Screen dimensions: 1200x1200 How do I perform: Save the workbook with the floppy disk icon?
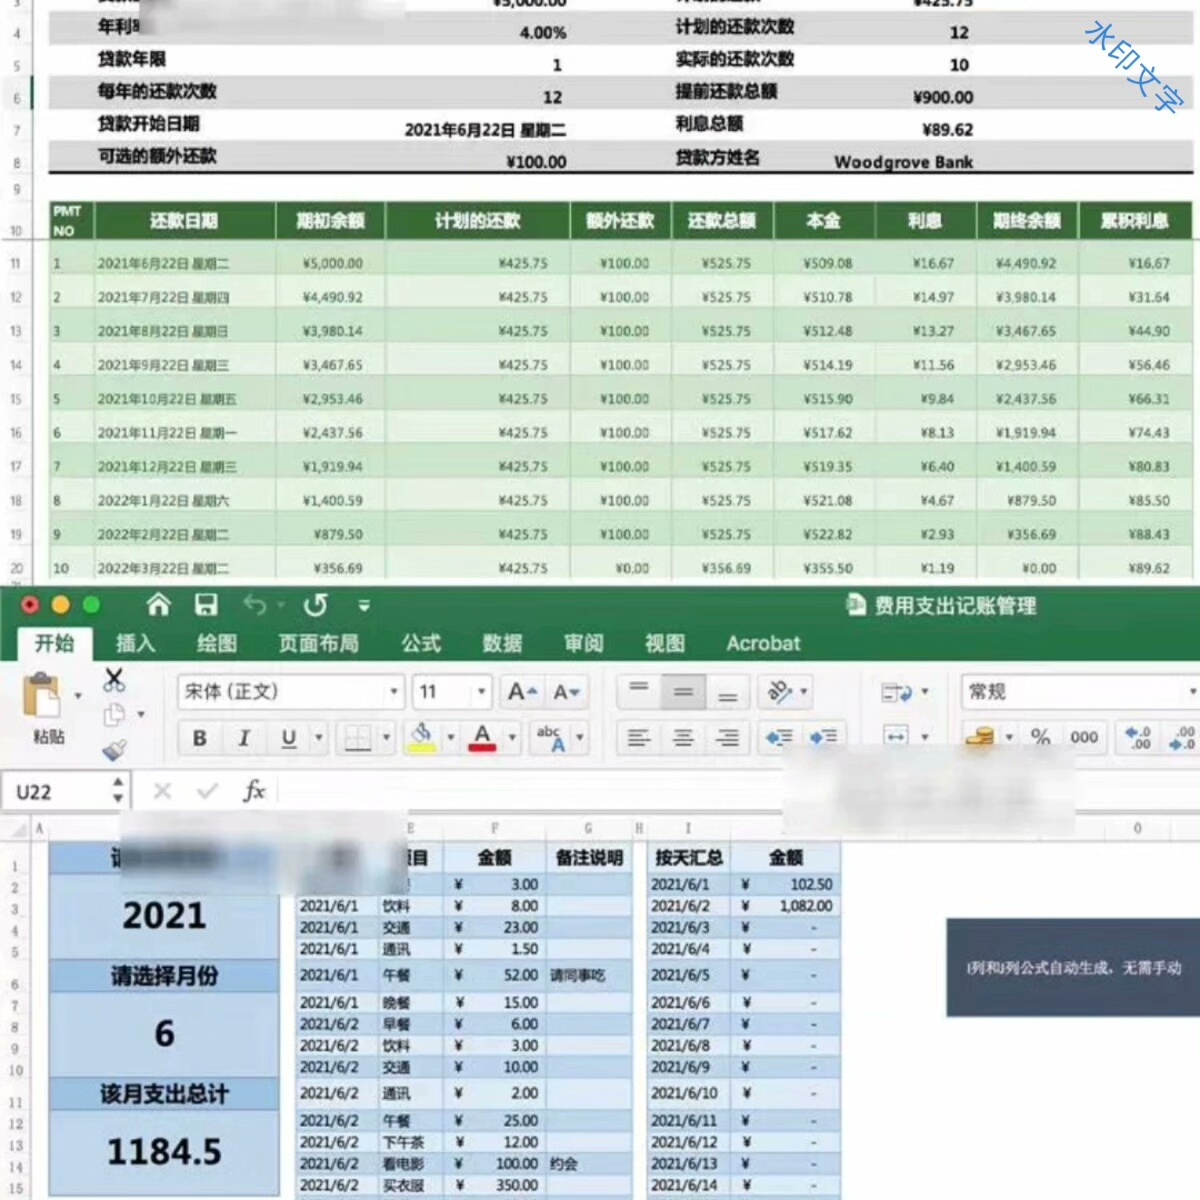(x=206, y=604)
